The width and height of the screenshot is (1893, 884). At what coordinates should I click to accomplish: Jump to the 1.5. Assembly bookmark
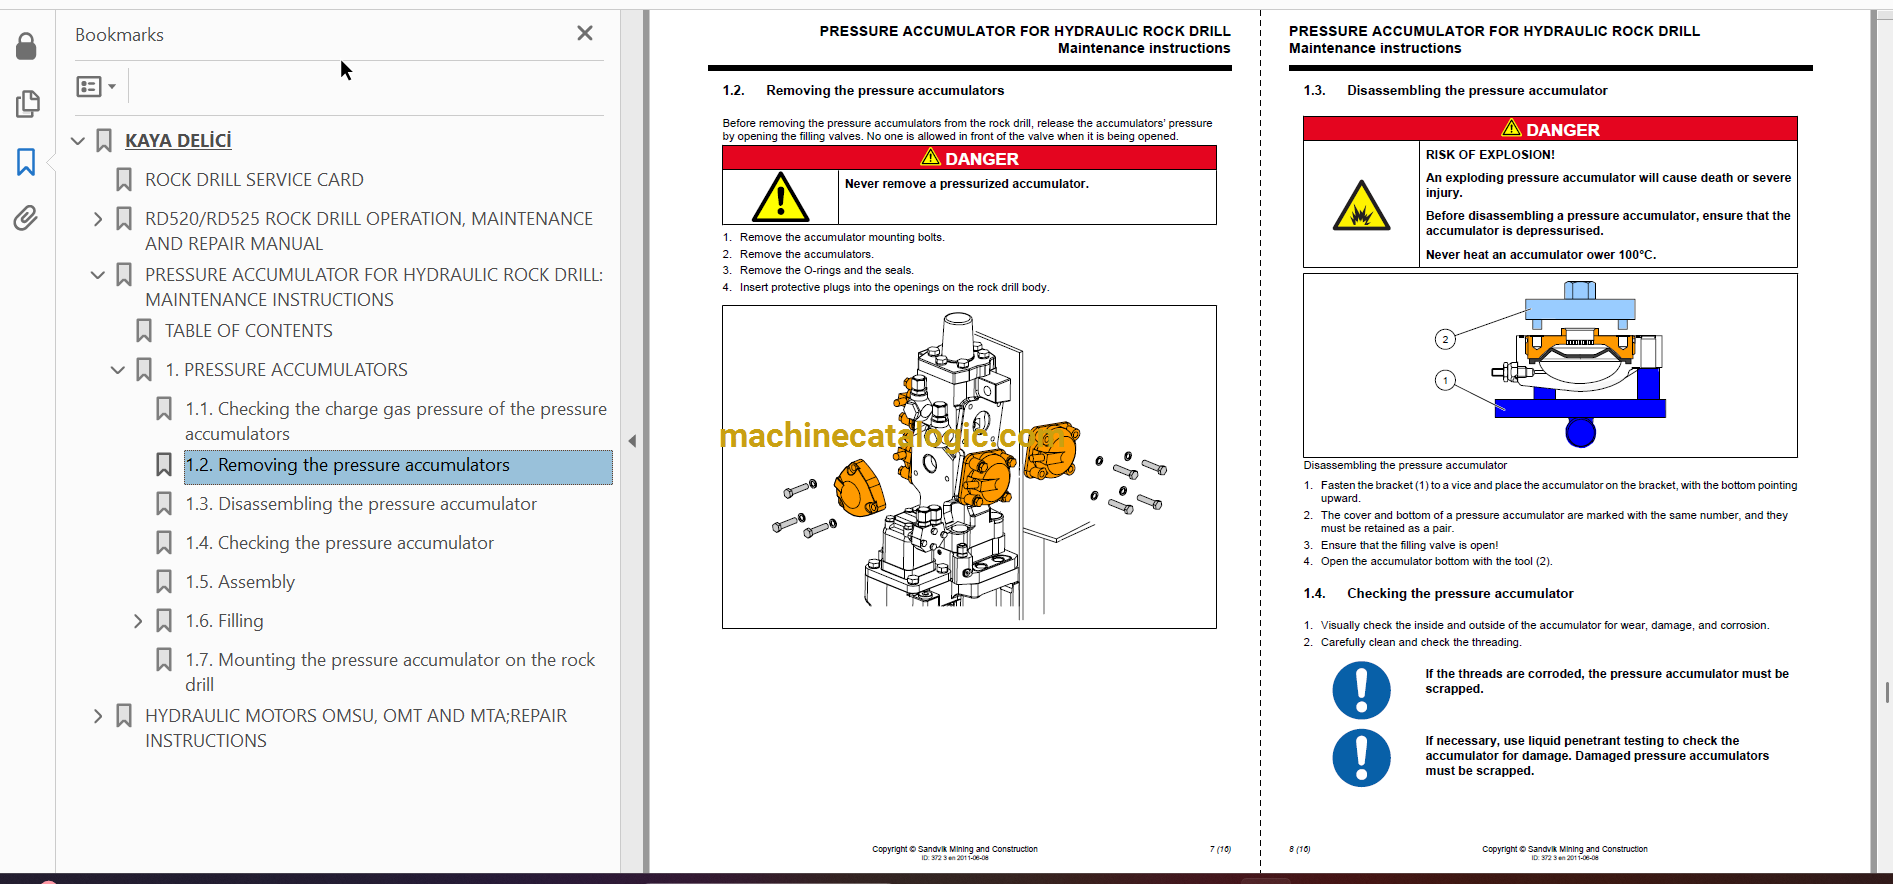click(x=240, y=582)
